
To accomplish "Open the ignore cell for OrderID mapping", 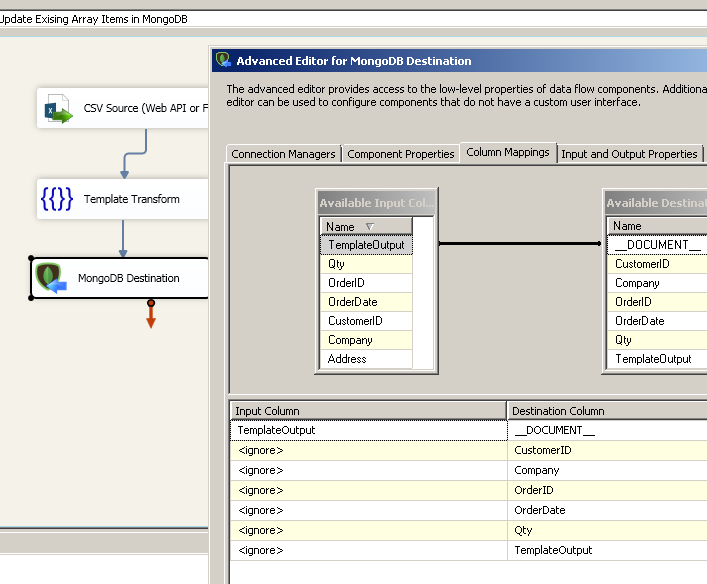I will (x=369, y=490).
